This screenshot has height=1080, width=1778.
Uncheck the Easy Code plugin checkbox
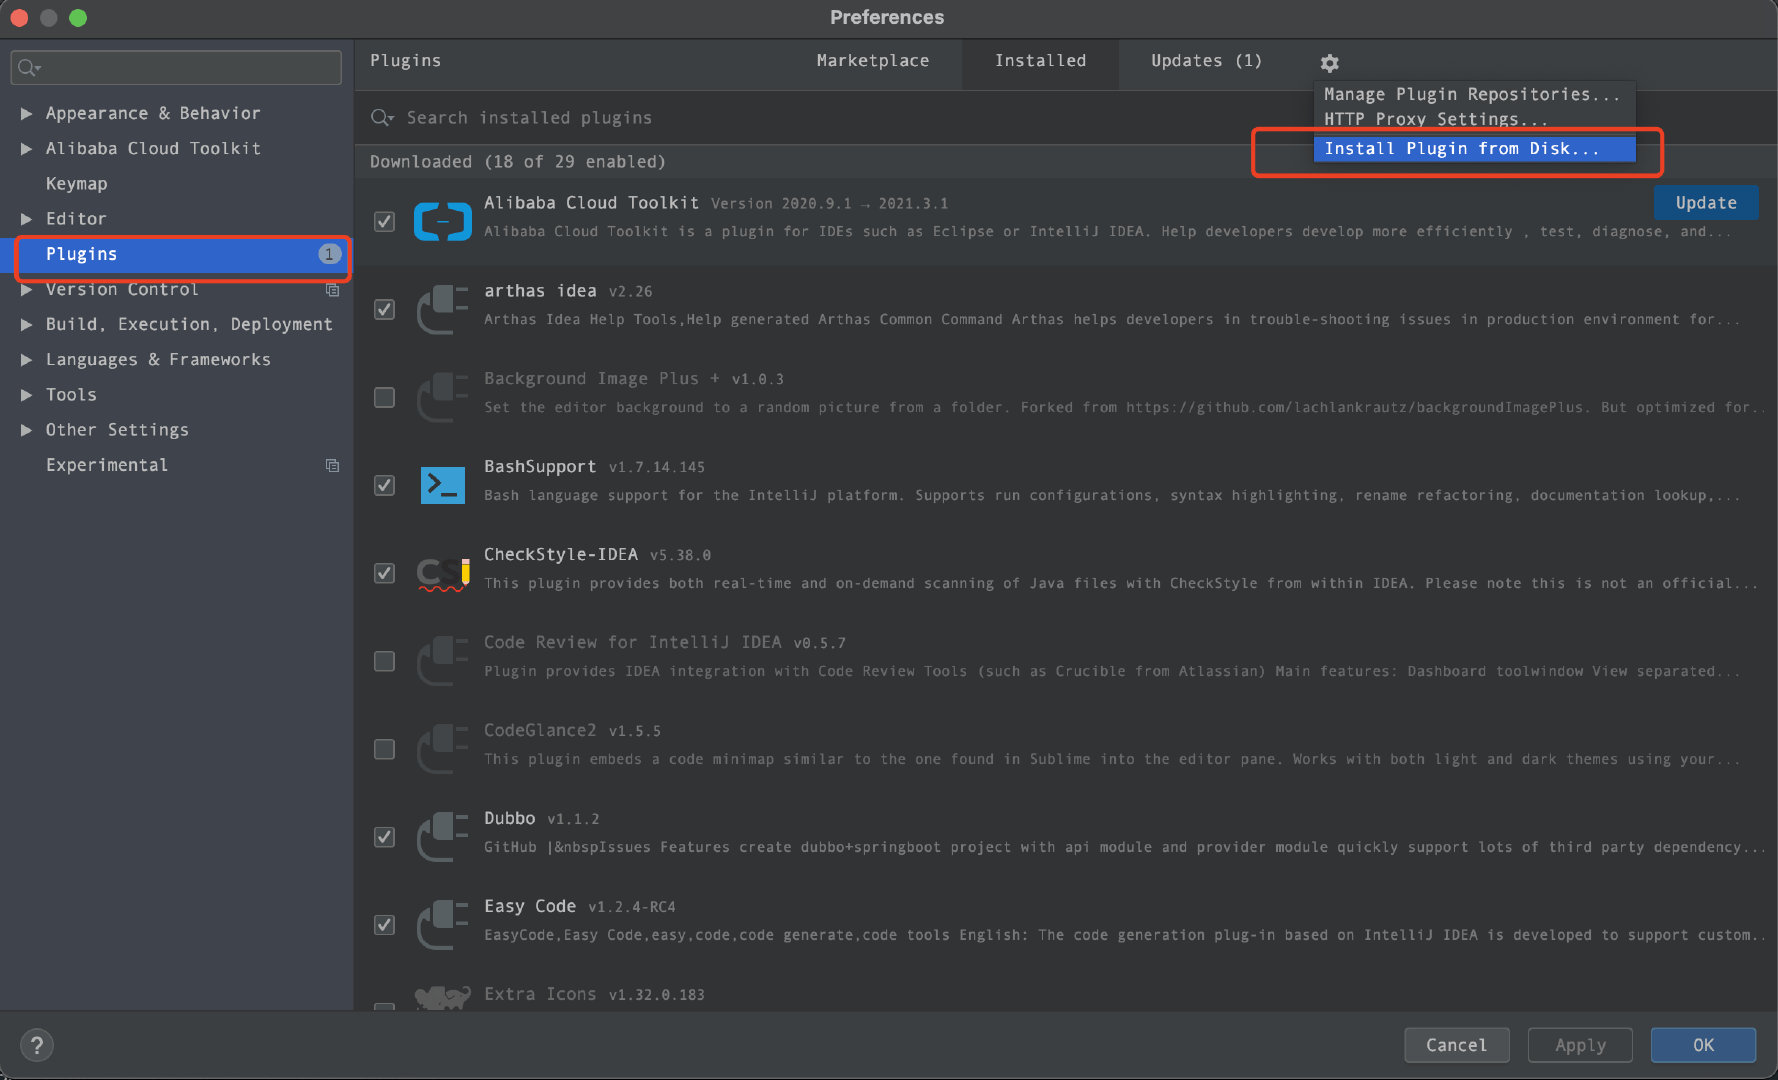pyautogui.click(x=384, y=925)
